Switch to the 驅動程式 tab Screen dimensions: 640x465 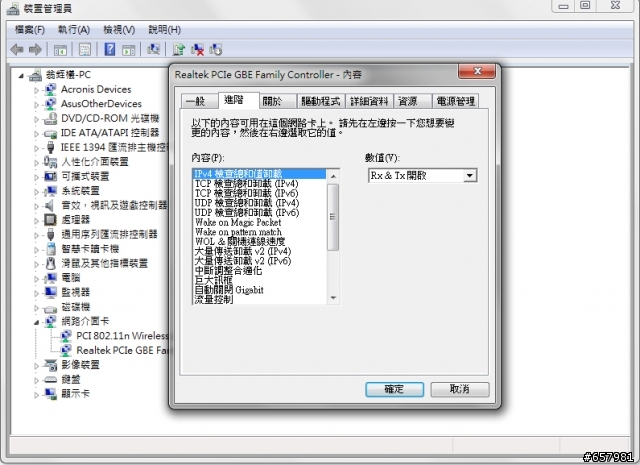coord(320,101)
